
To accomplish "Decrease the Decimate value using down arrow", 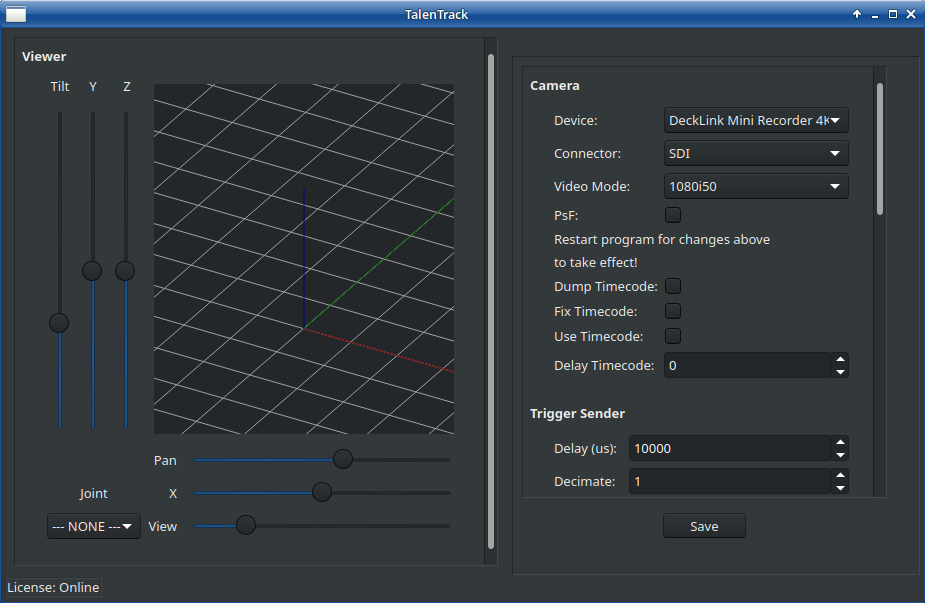I will [840, 488].
